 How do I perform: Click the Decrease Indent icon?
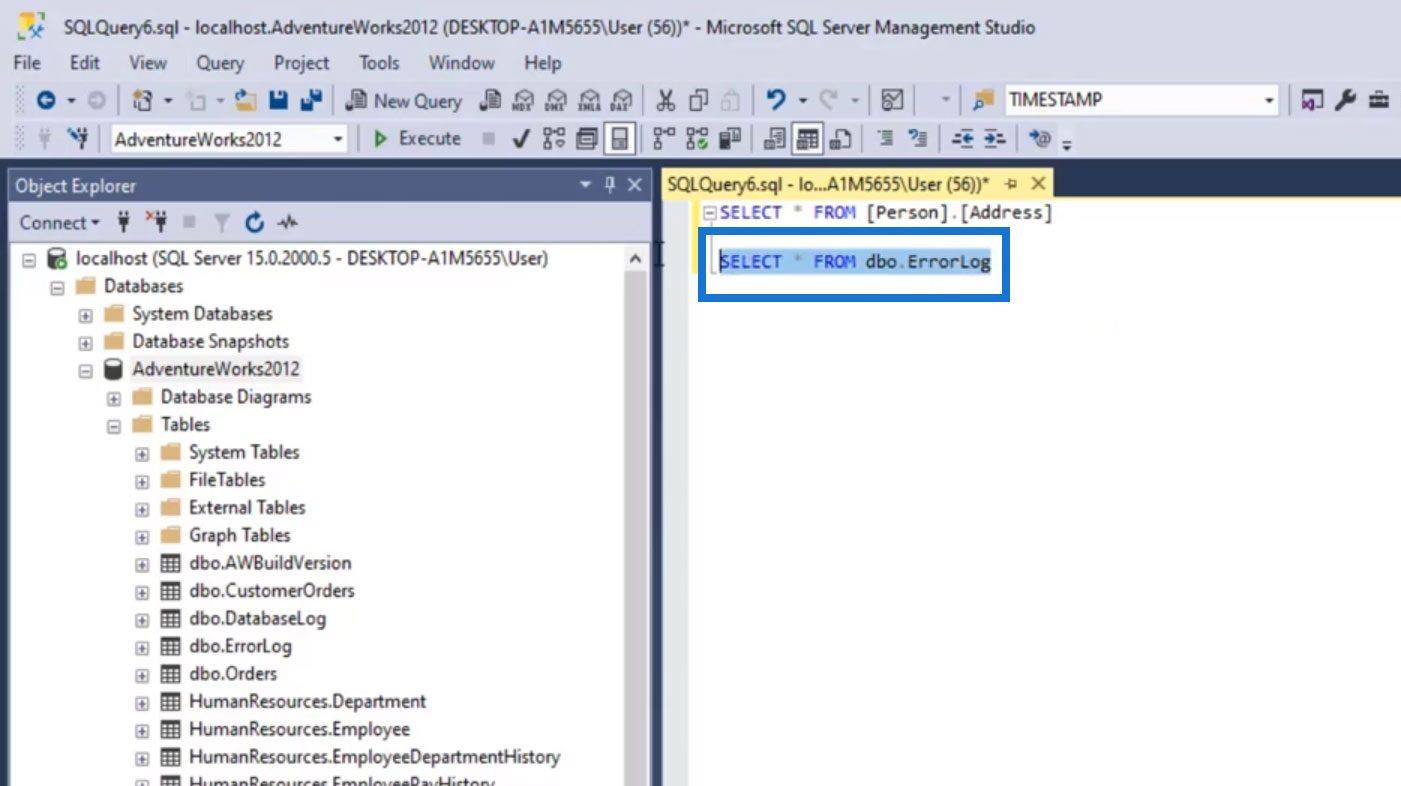[962, 139]
